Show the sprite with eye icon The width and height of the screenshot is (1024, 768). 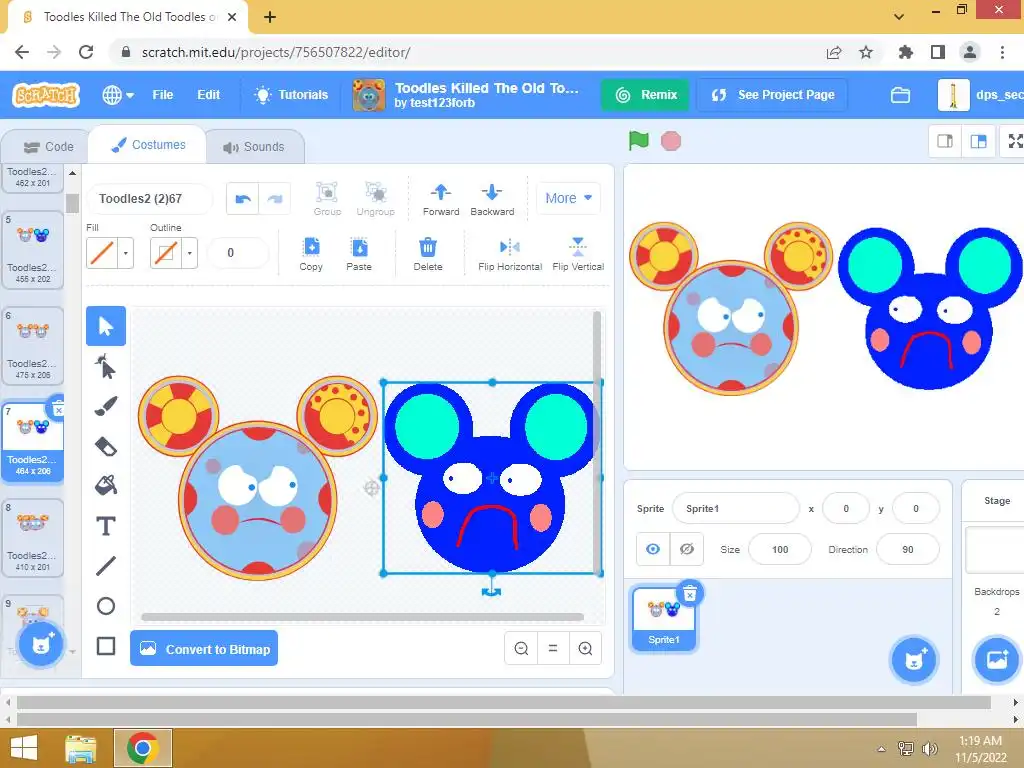point(652,549)
